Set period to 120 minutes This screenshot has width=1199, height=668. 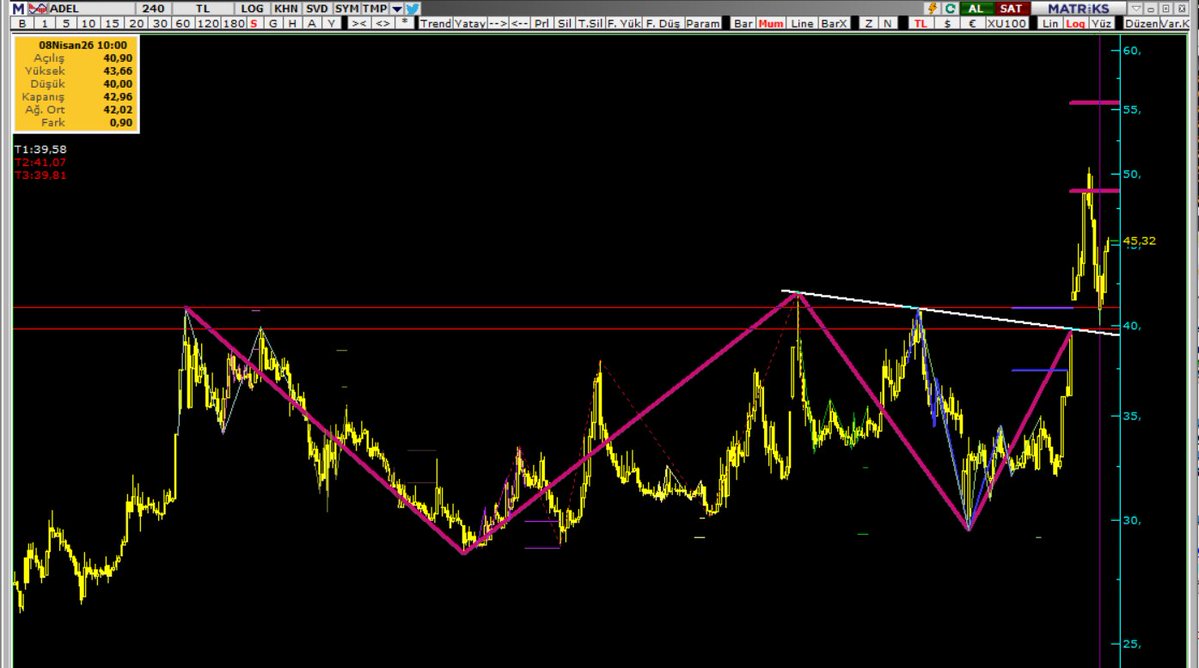tap(208, 24)
